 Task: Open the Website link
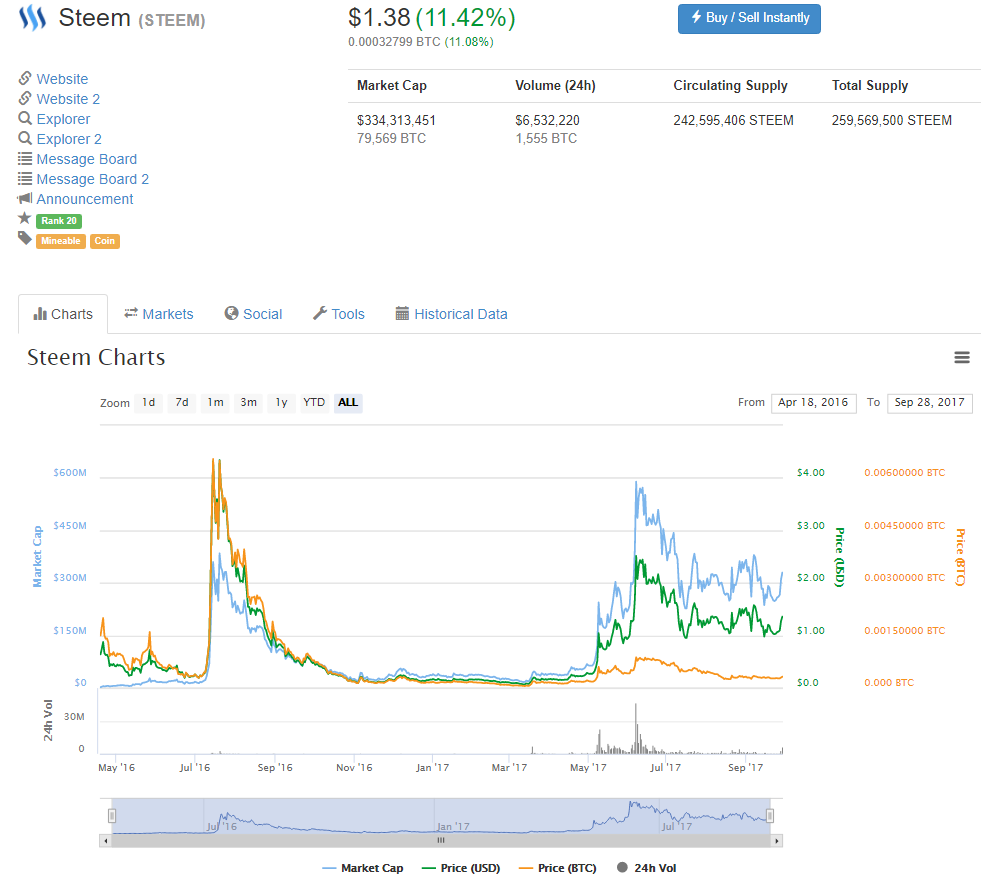click(62, 79)
